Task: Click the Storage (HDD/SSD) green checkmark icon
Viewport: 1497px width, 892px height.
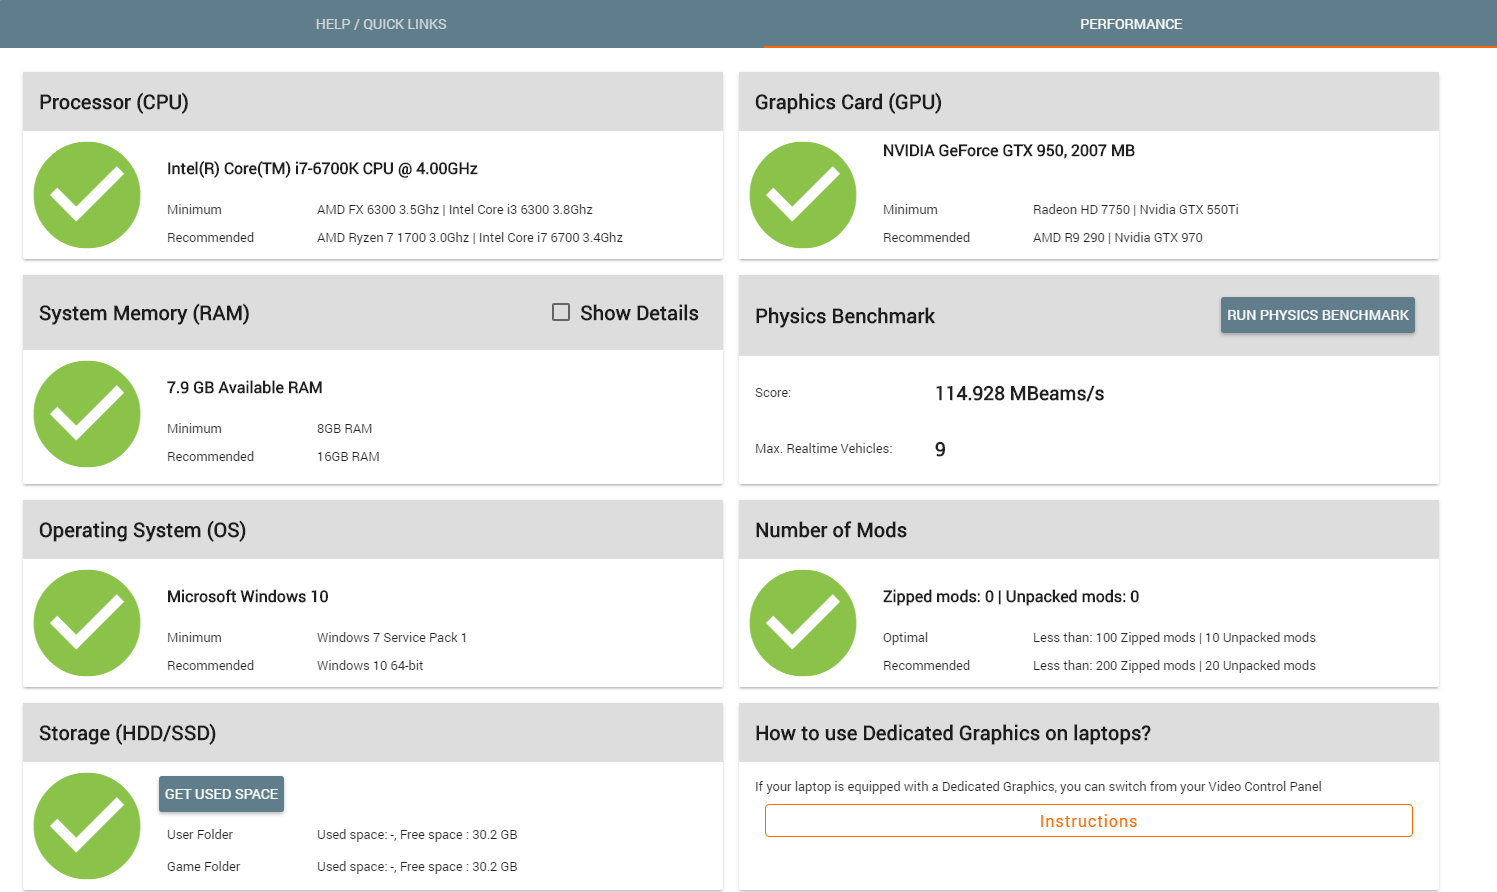Action: coord(87,826)
